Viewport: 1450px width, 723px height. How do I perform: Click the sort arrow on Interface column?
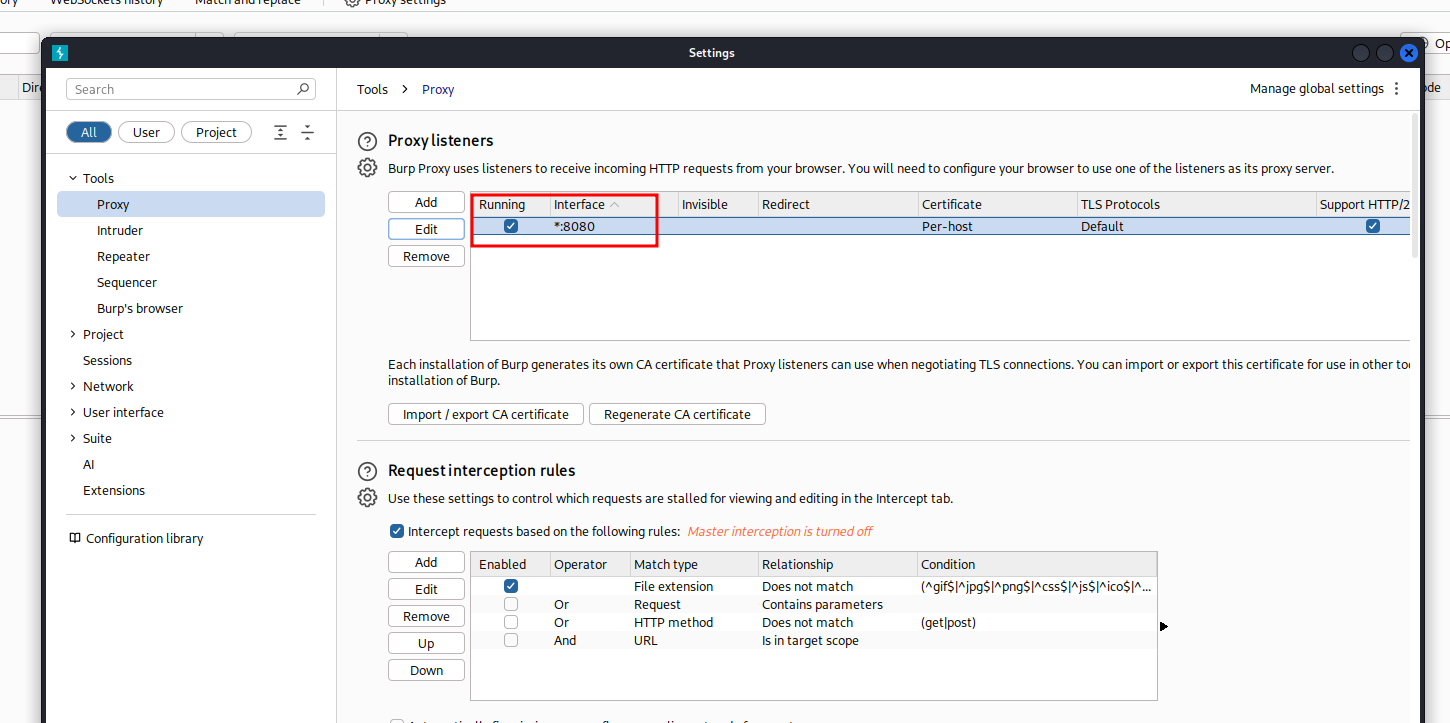(x=615, y=204)
